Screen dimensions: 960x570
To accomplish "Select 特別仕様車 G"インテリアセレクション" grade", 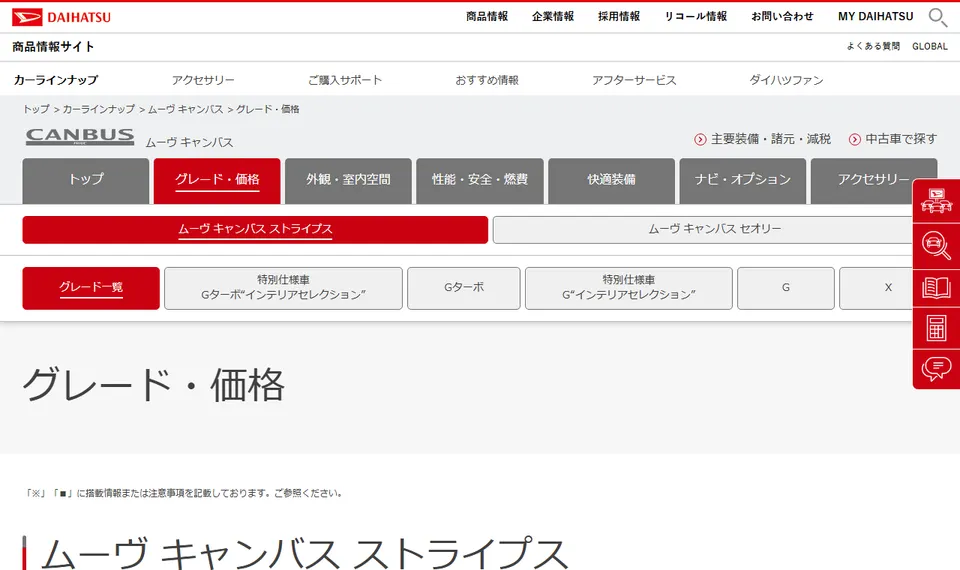I will [629, 288].
